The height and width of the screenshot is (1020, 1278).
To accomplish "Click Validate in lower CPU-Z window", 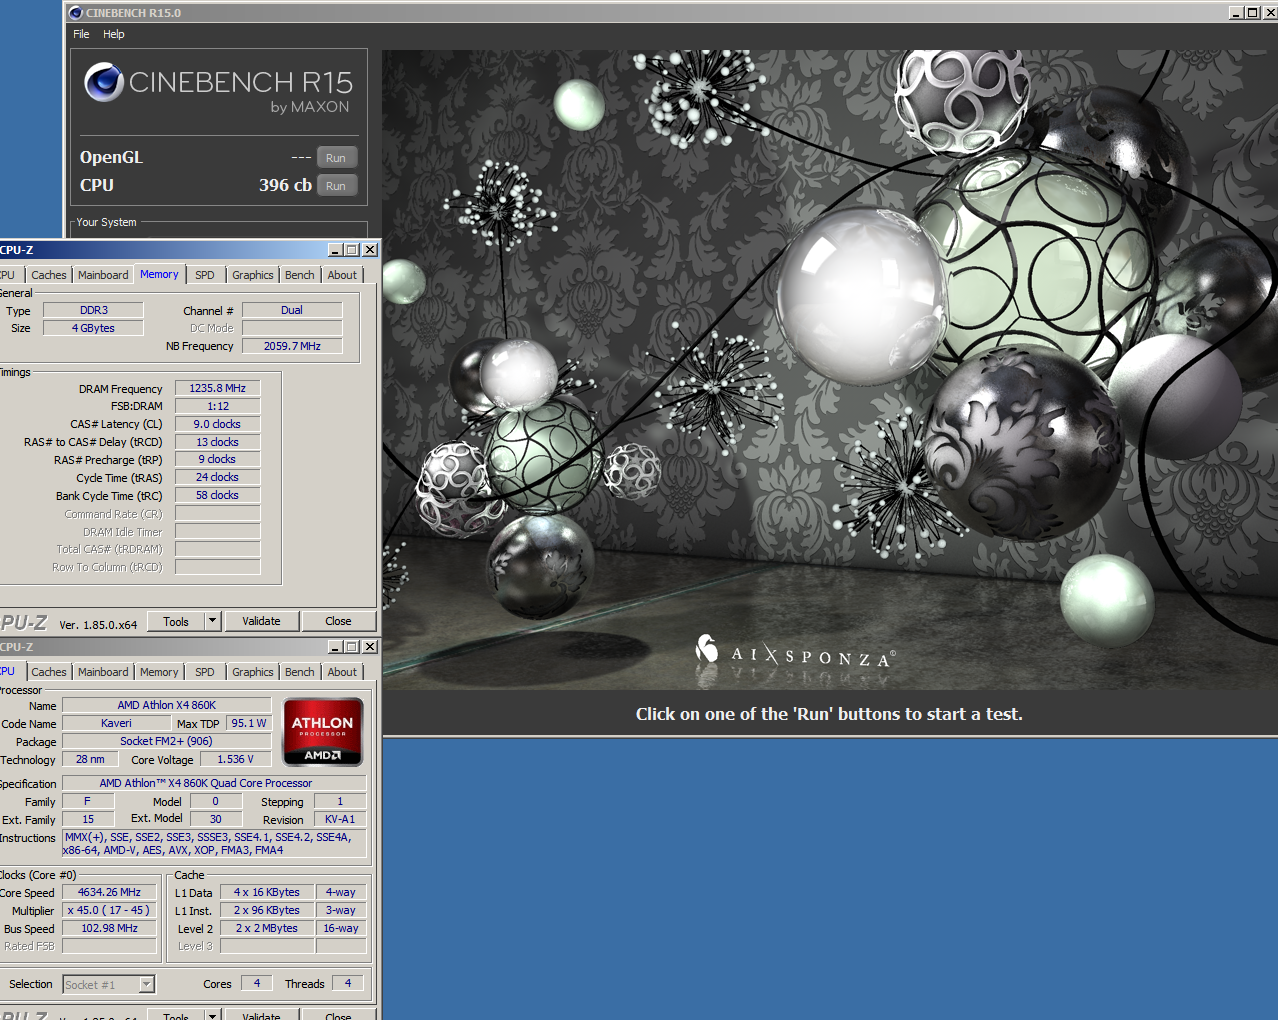I will [x=262, y=1015].
